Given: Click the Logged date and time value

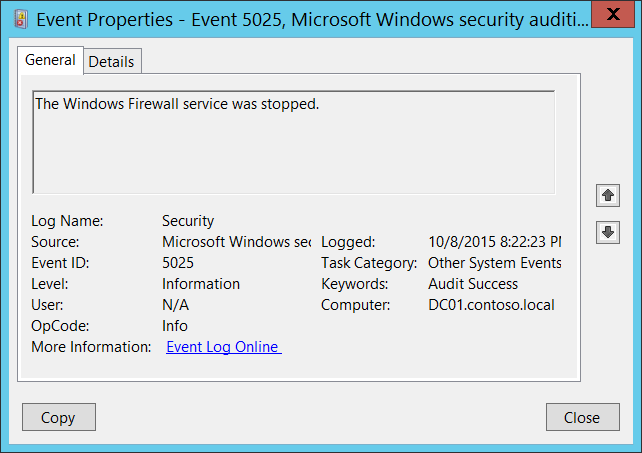Looking at the screenshot, I should pyautogui.click(x=494, y=242).
